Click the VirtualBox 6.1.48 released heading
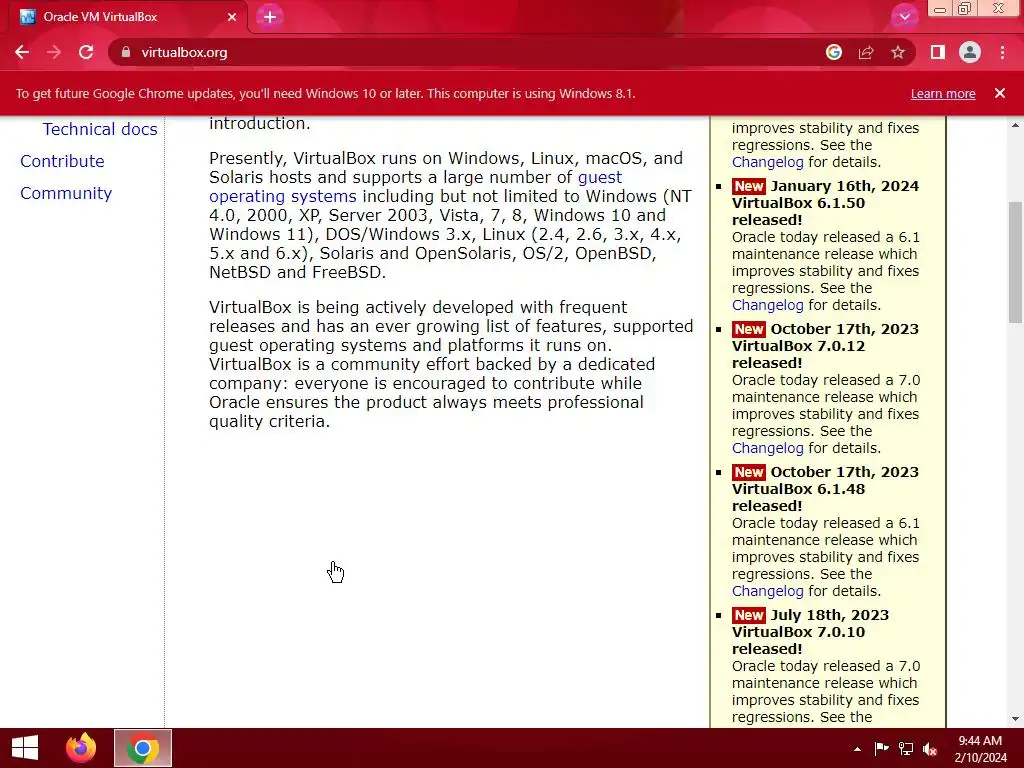Image resolution: width=1024 pixels, height=768 pixels. [798, 498]
